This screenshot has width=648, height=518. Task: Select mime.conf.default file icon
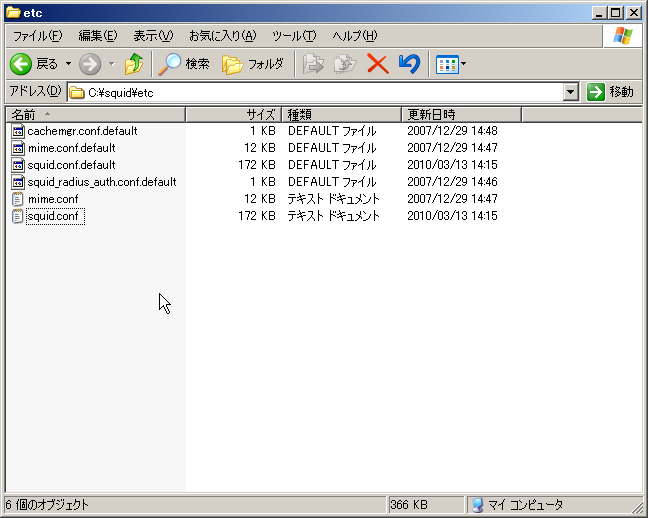coord(18,148)
